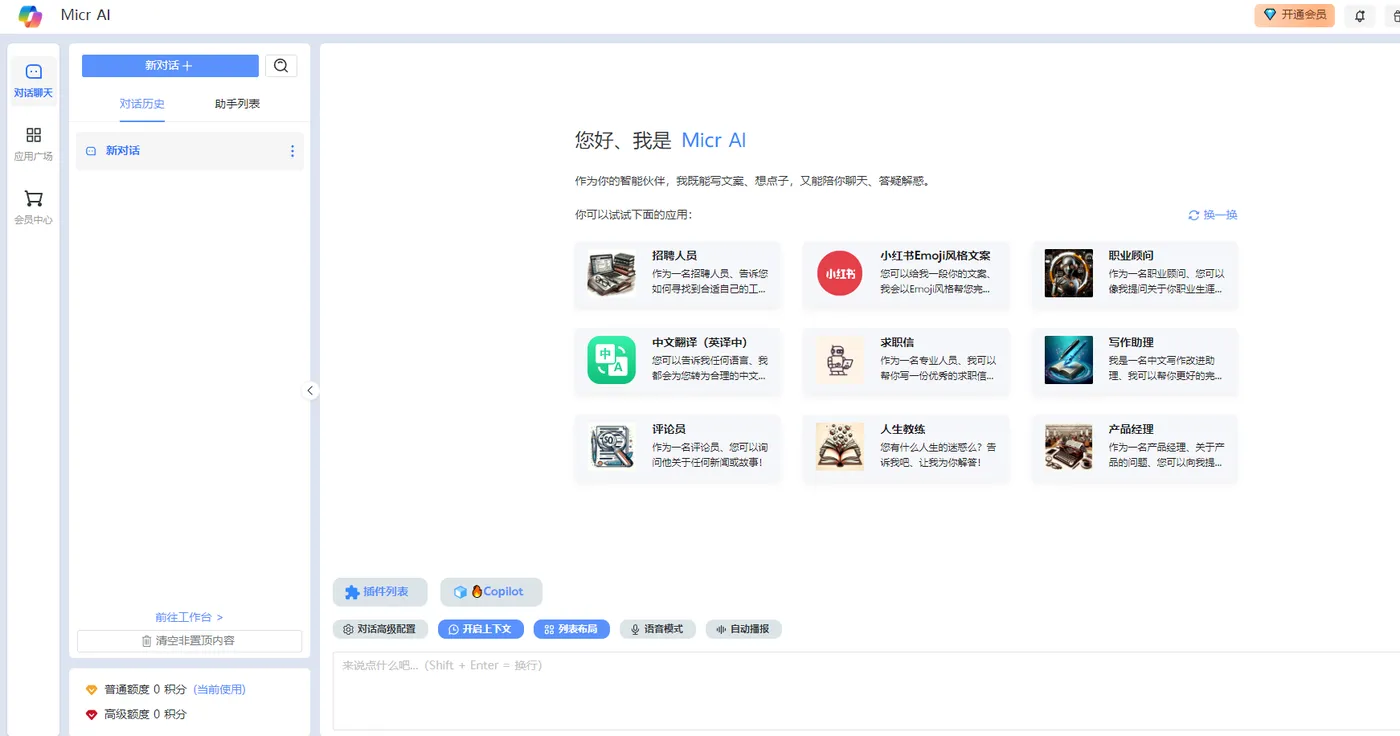Click 前往工作台 link

coord(189,618)
